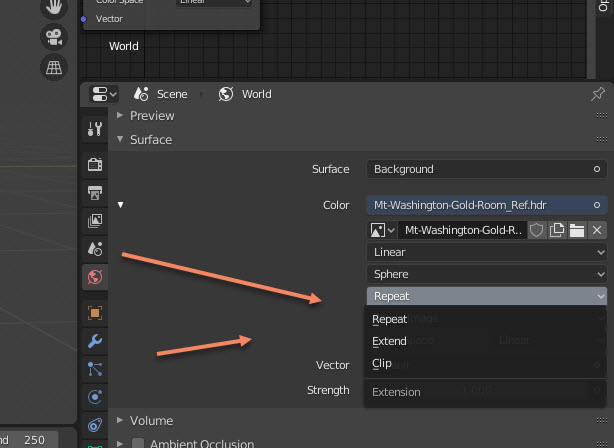Choose Clip from the extension menu
The image size is (614, 448).
382,363
